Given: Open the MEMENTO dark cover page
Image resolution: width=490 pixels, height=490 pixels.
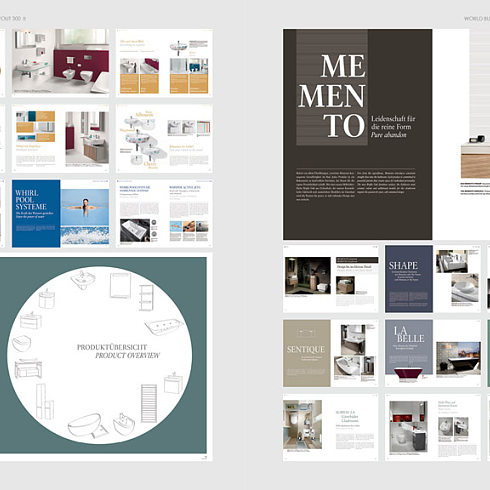Looking at the screenshot, I should click(358, 134).
